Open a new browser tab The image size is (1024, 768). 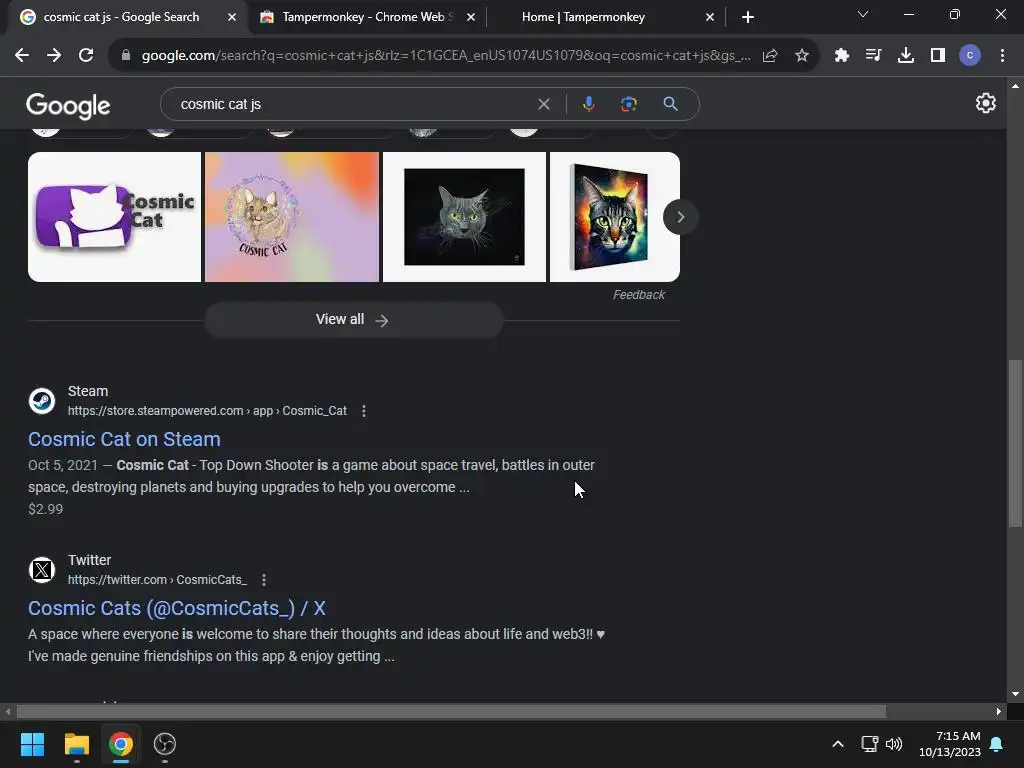pyautogui.click(x=748, y=18)
